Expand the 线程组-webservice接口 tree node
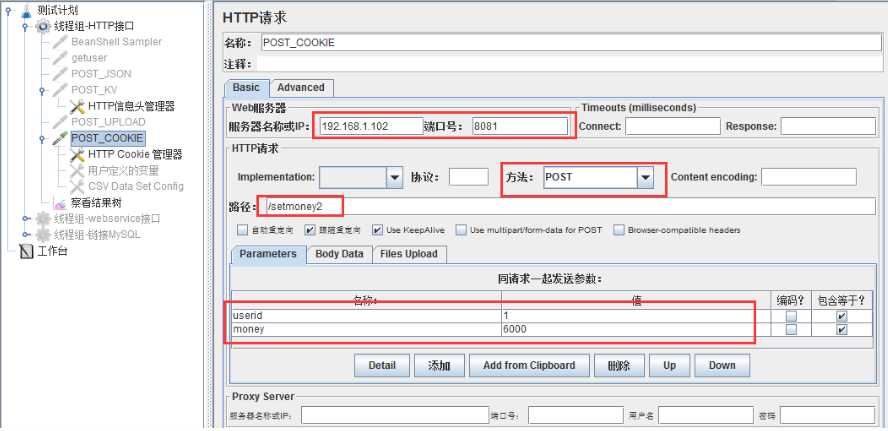The height and width of the screenshot is (431, 888). pyautogui.click(x=25, y=219)
